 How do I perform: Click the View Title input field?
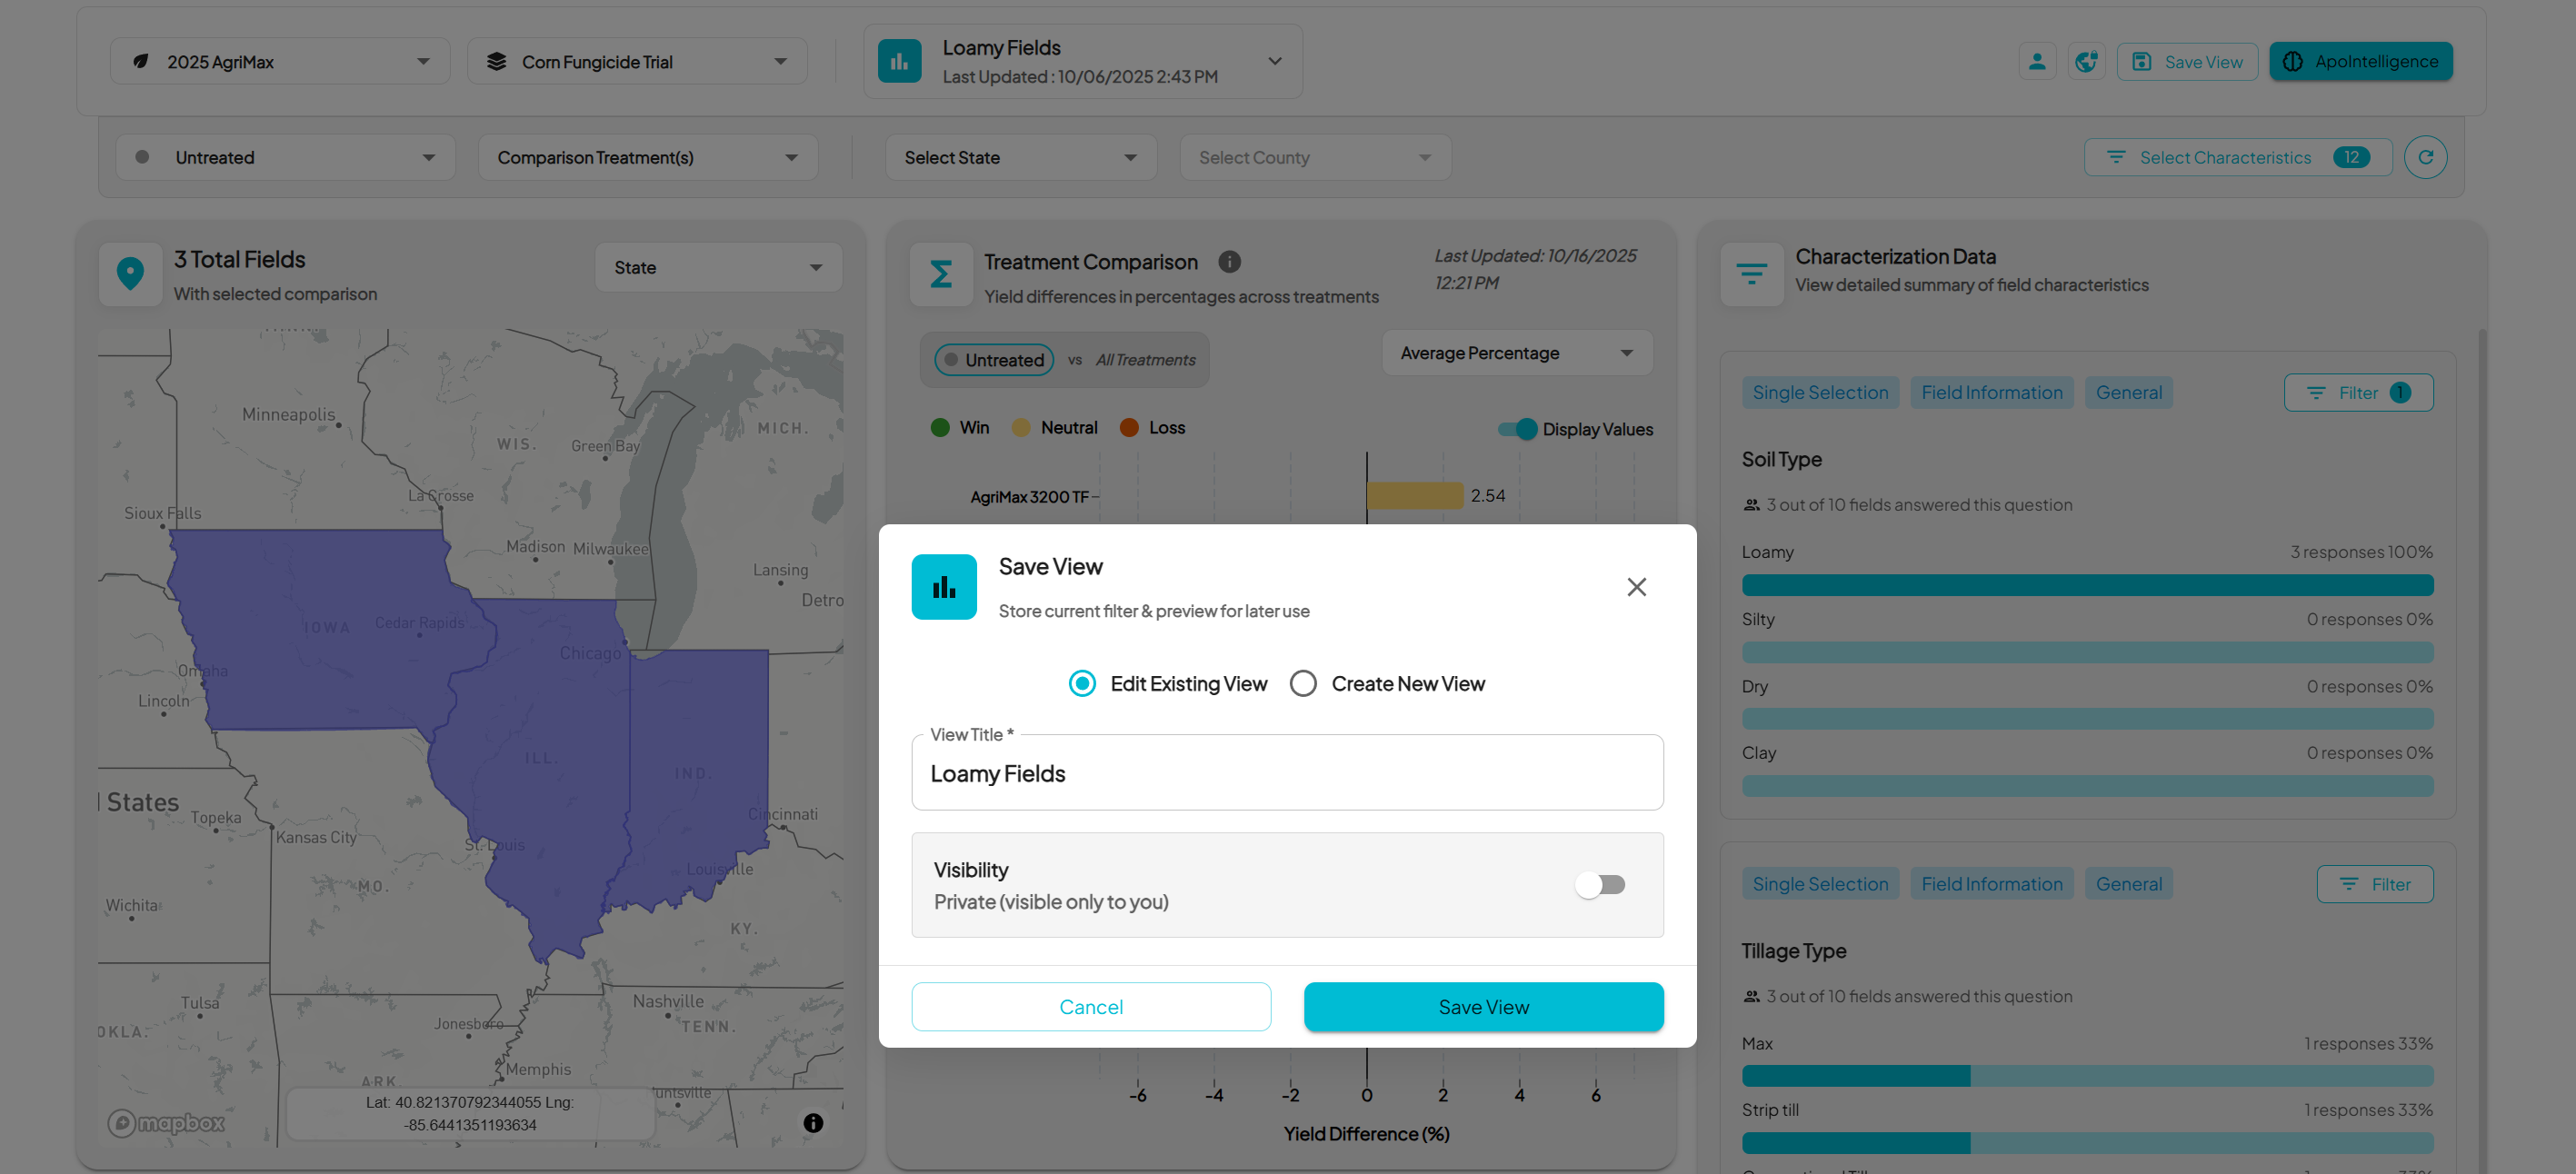click(1287, 773)
